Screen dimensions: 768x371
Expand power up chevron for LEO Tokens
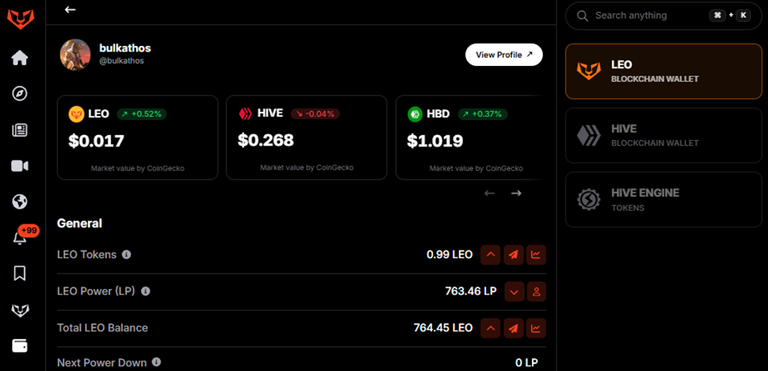[490, 255]
